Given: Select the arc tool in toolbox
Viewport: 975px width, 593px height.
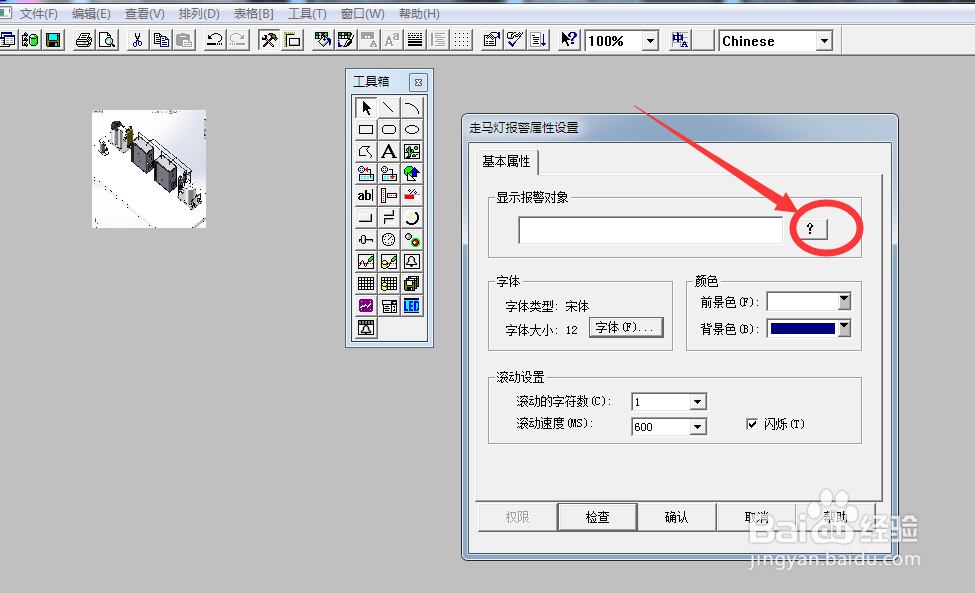Looking at the screenshot, I should point(412,108).
